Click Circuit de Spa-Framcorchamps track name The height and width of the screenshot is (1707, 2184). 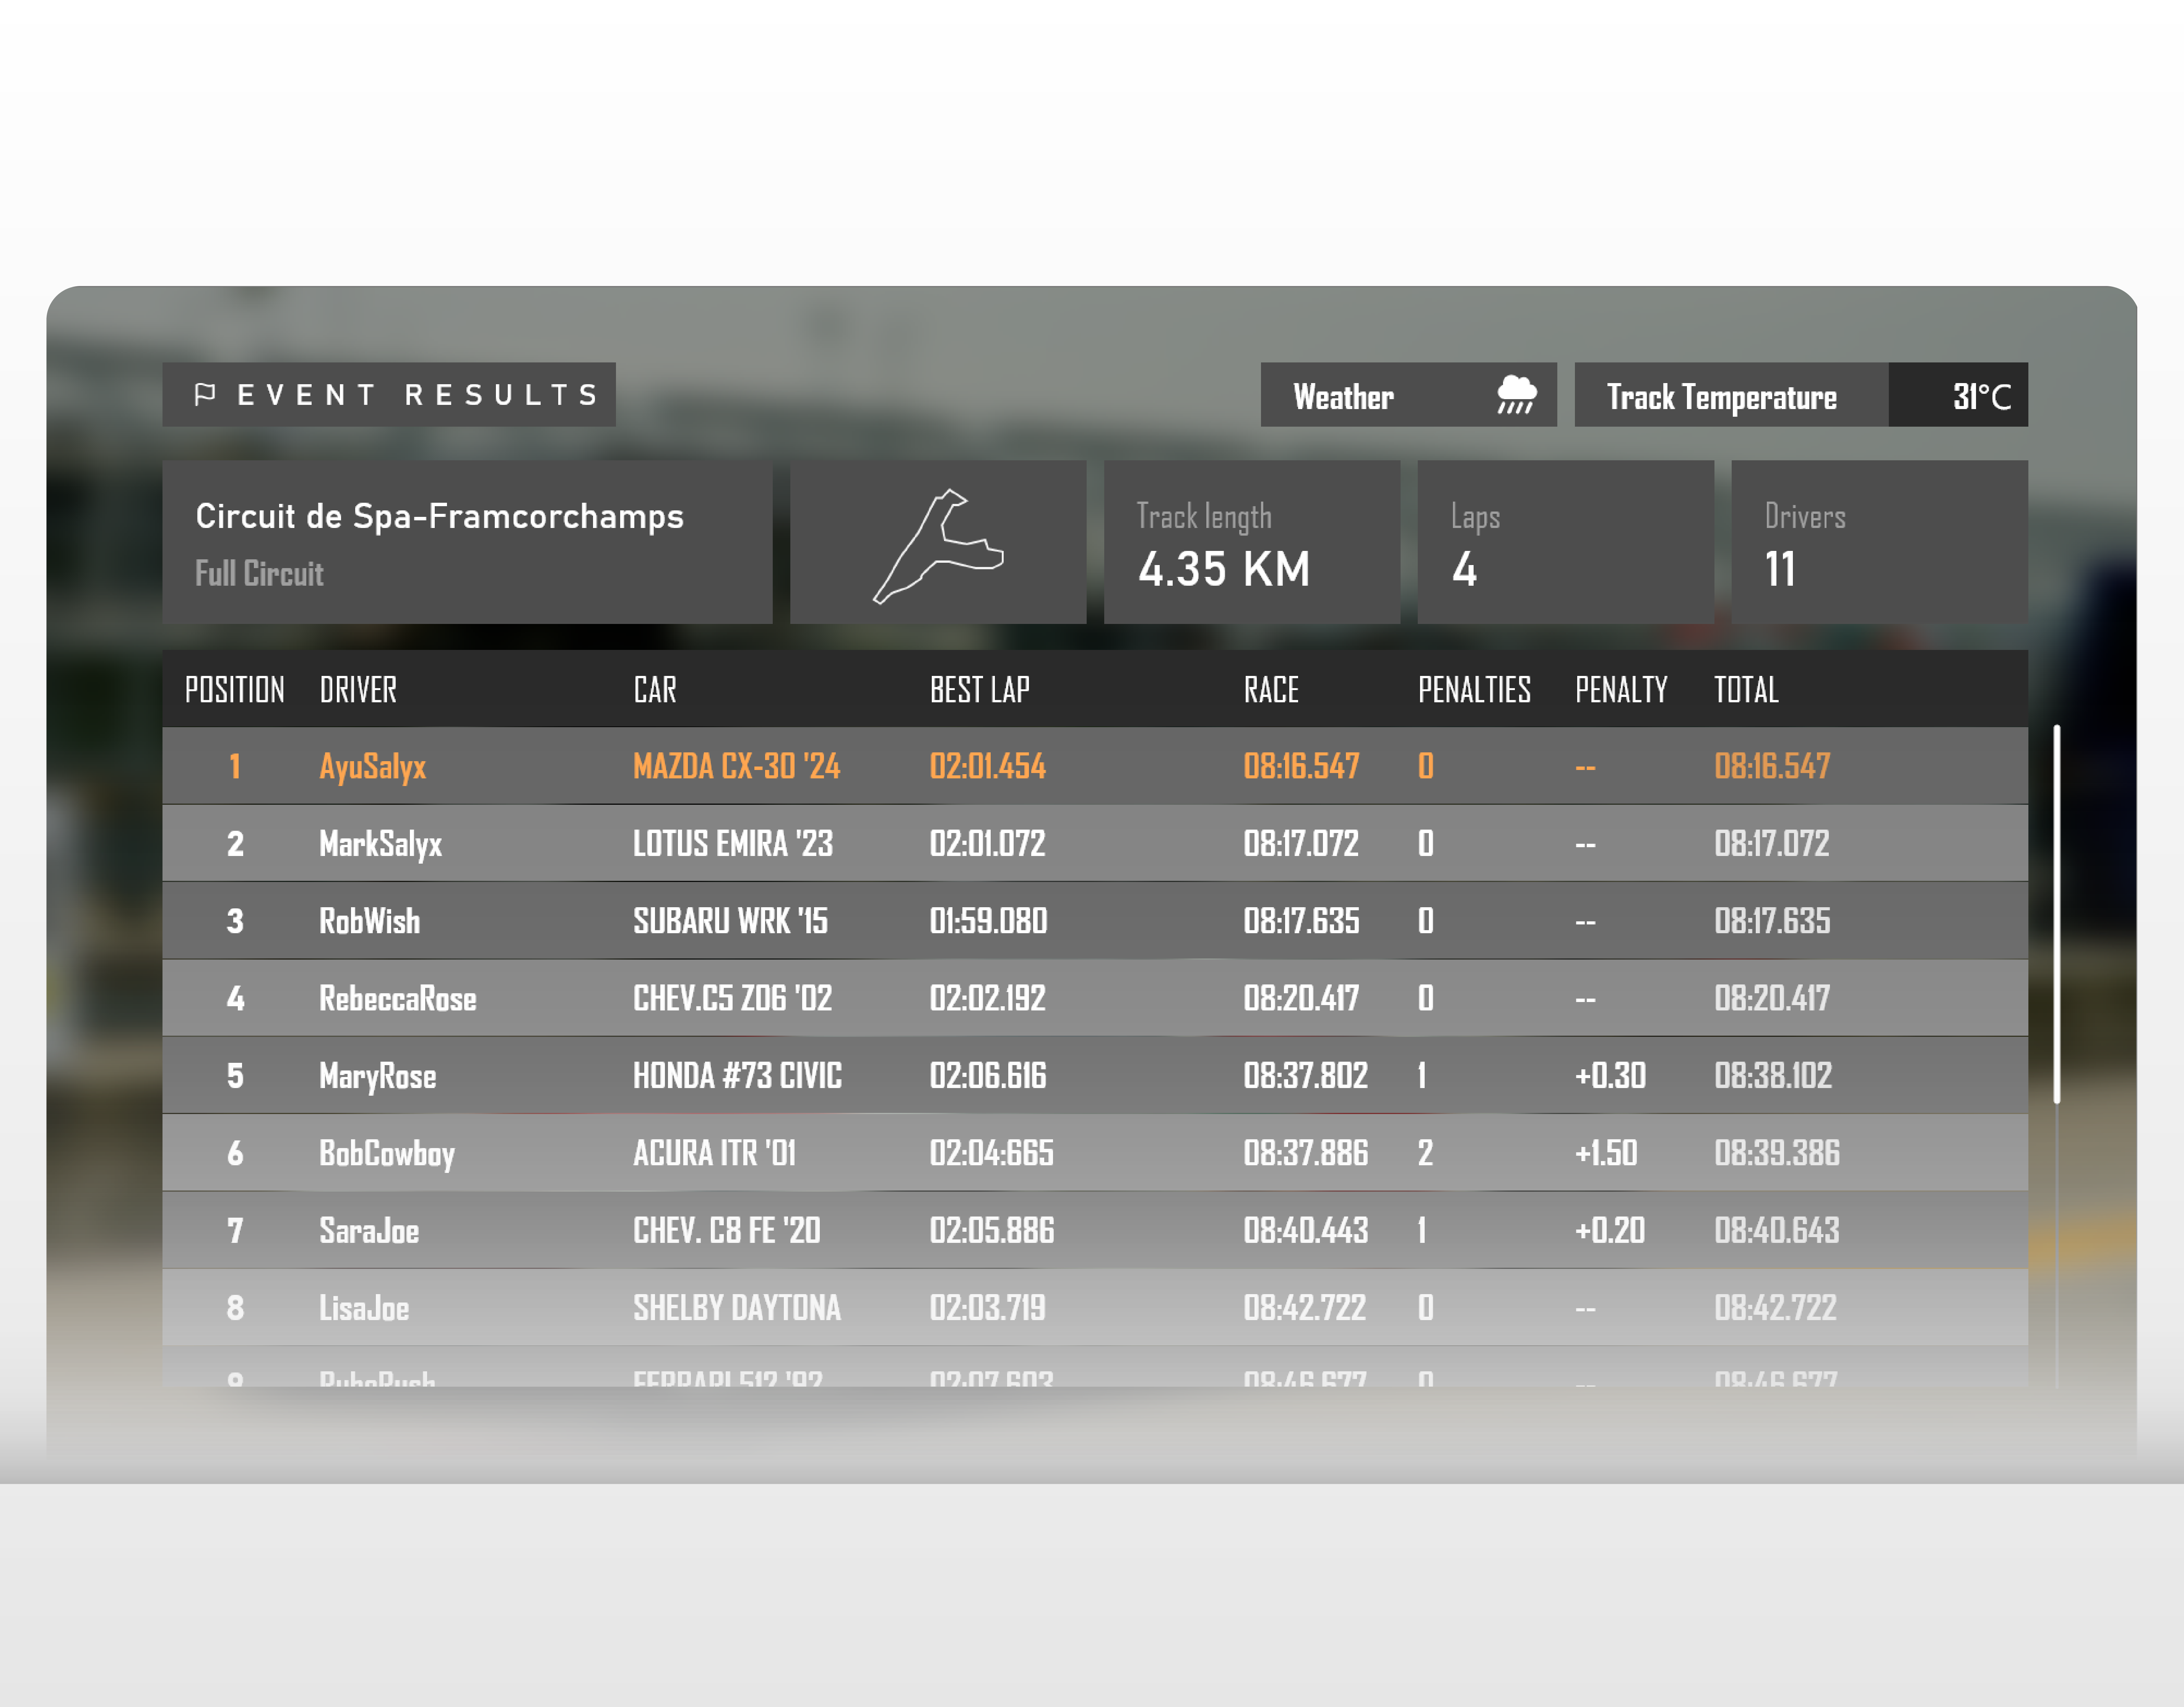pyautogui.click(x=440, y=516)
